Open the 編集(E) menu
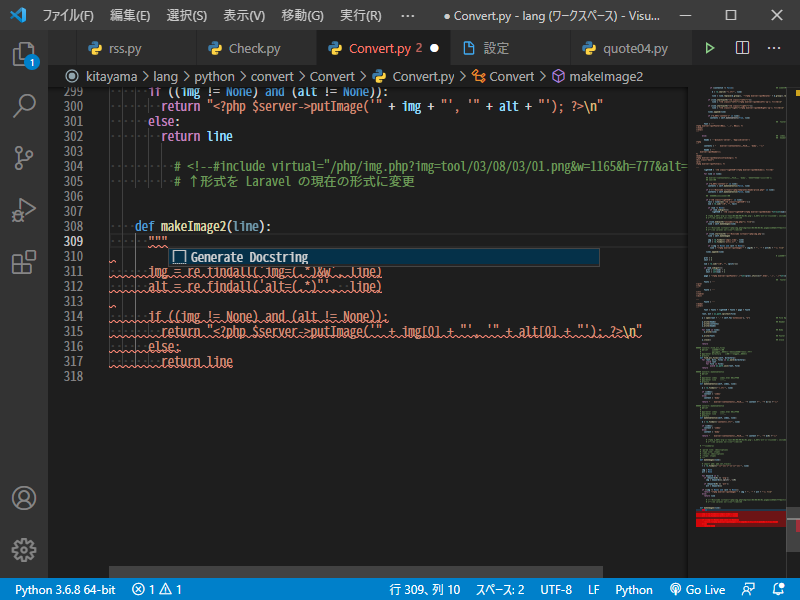 pyautogui.click(x=130, y=16)
